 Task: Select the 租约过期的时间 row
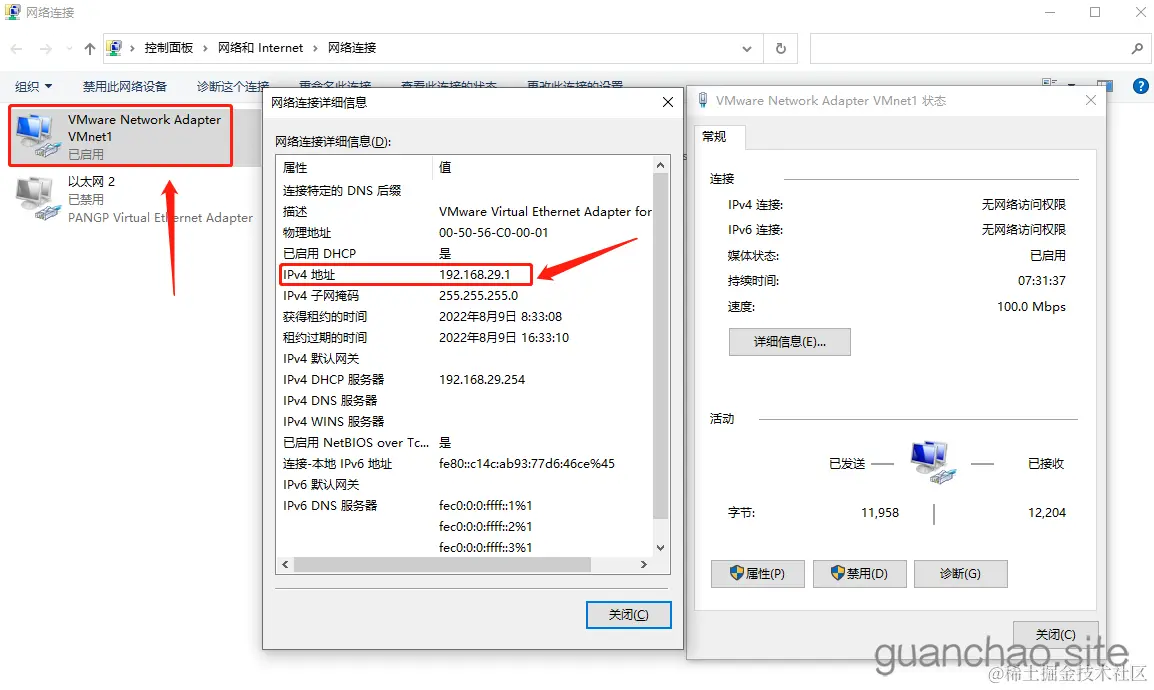point(464,337)
